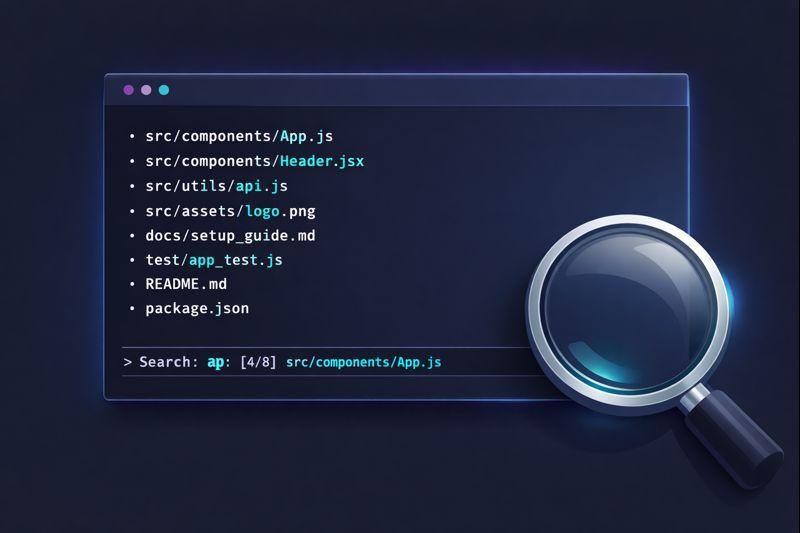
Task: Click the 'Search:' prompt label
Action: coord(168,362)
